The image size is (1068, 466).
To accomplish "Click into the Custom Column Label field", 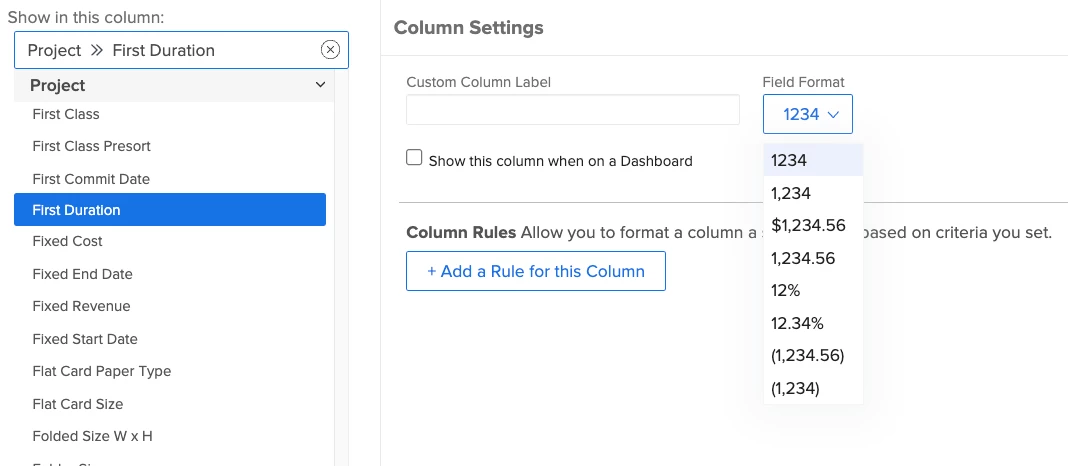I will tap(572, 110).
